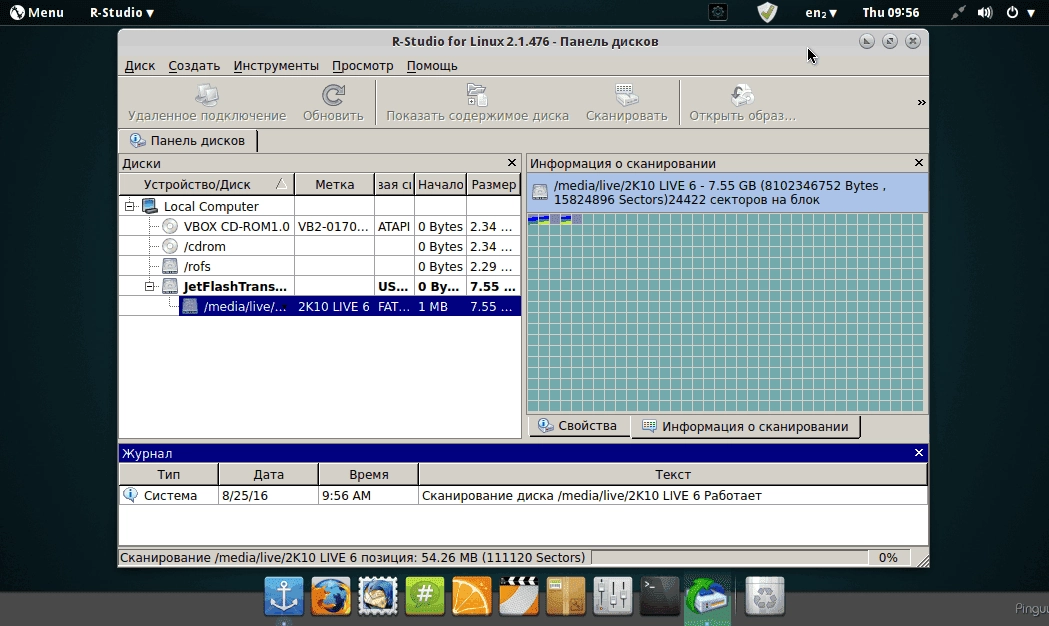This screenshot has height=626, width=1049.
Task: Collapse the JetFlashTrans device node
Action: tap(150, 286)
